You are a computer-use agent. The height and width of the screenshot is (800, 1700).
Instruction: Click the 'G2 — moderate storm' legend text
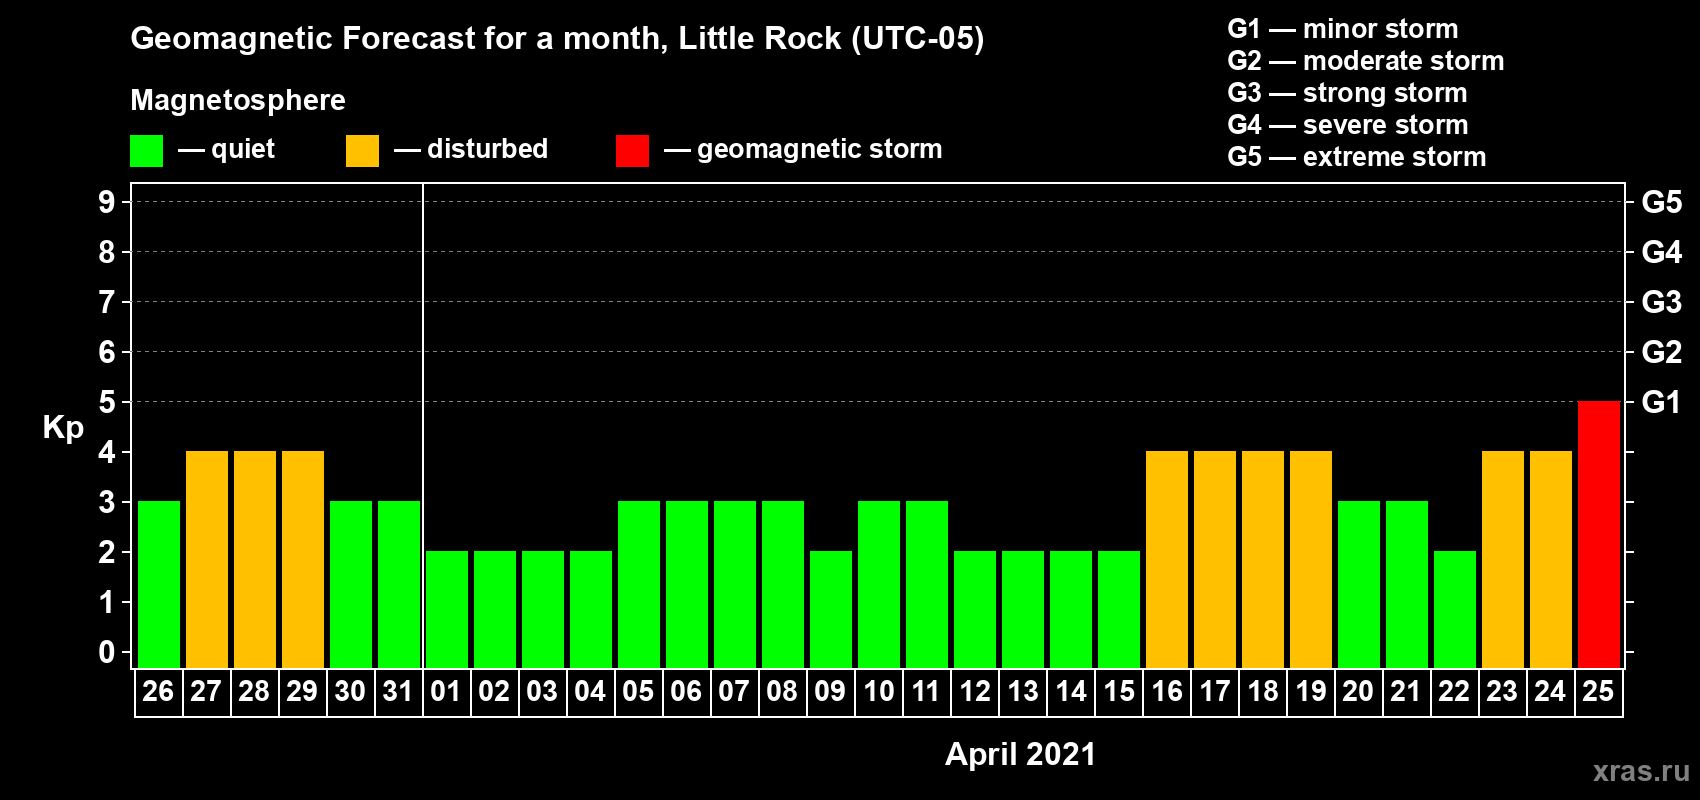1366,61
